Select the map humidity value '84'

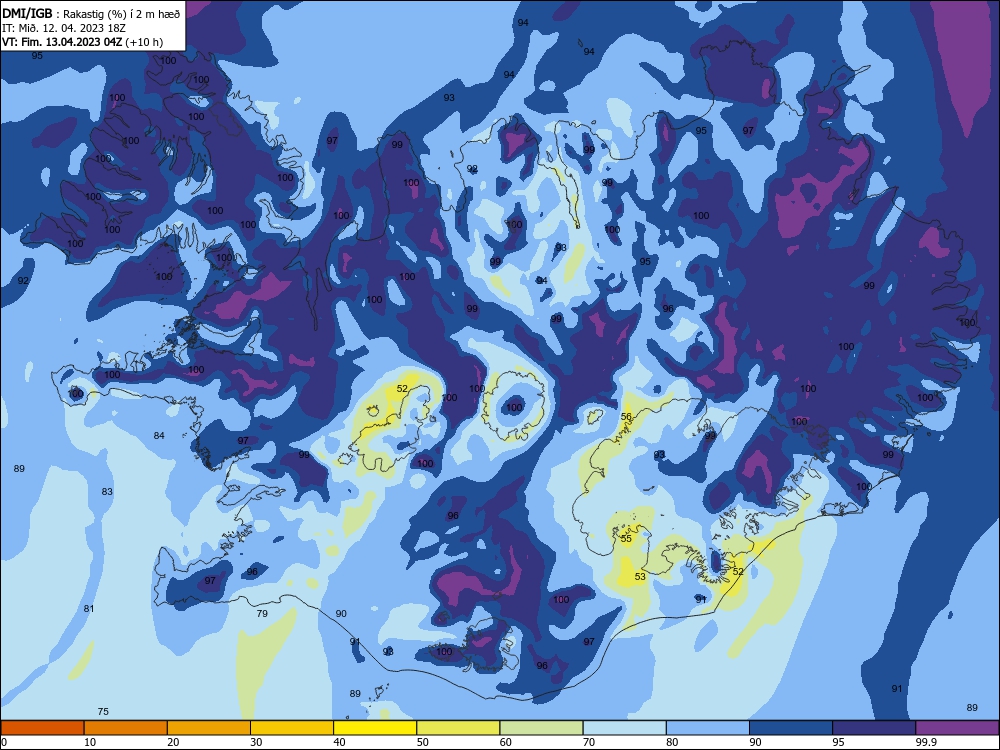point(159,436)
